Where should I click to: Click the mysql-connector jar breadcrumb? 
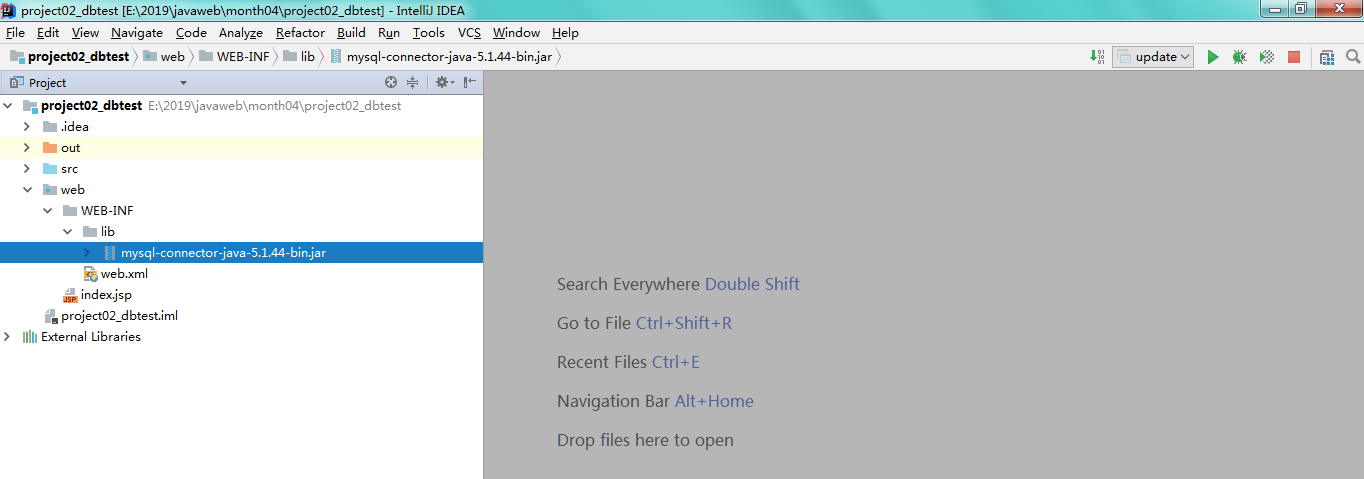point(441,57)
